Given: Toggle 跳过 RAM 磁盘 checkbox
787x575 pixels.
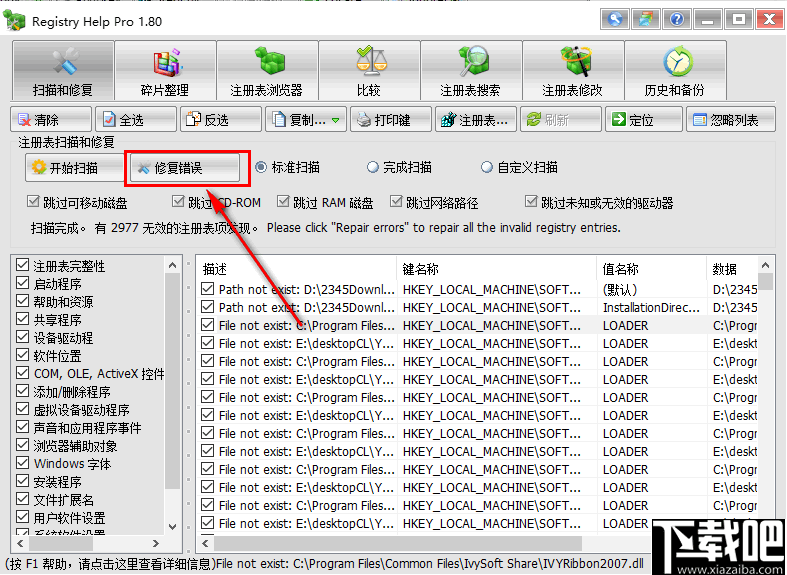Looking at the screenshot, I should pyautogui.click(x=284, y=202).
